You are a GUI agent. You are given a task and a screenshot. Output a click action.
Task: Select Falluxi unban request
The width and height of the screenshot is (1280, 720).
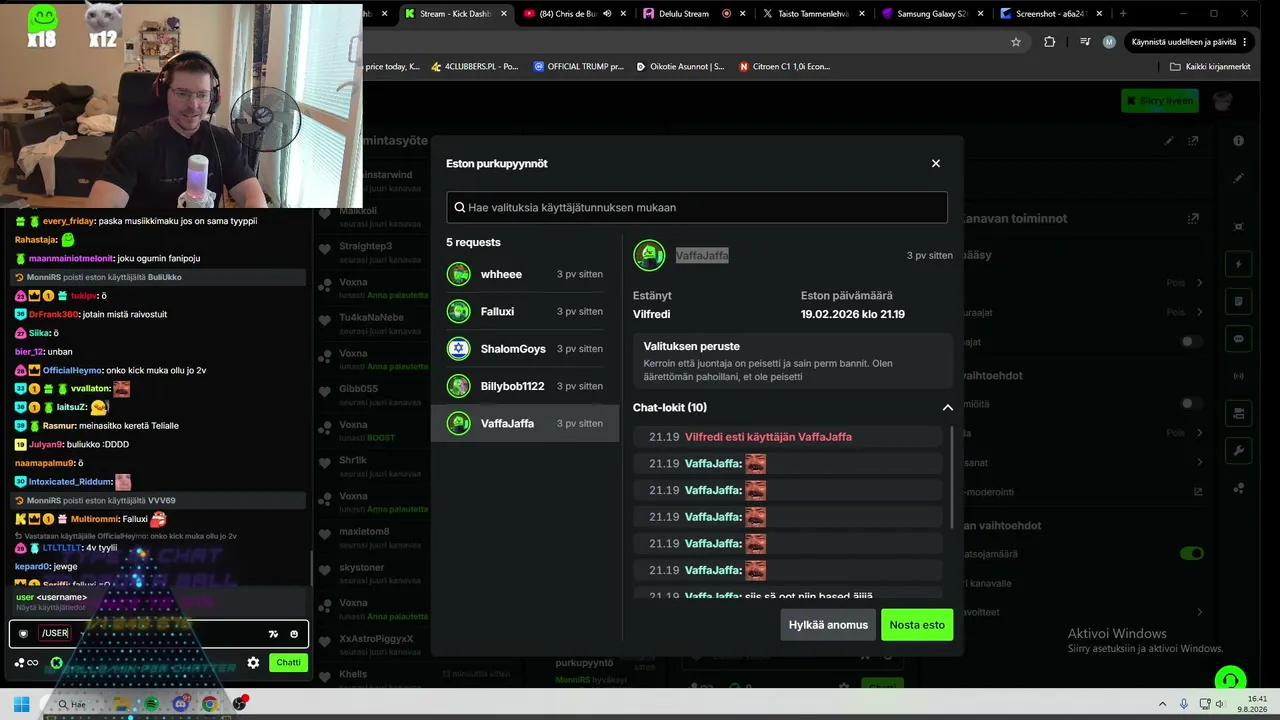(x=525, y=311)
